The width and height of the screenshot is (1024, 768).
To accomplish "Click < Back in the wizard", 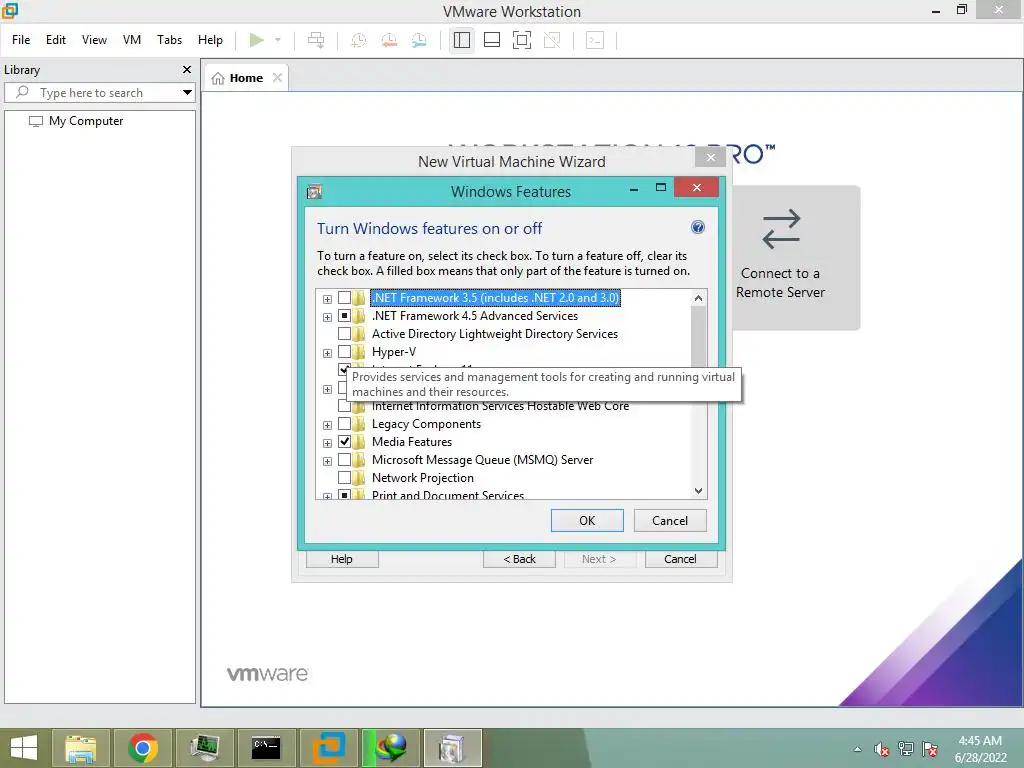I will (519, 559).
